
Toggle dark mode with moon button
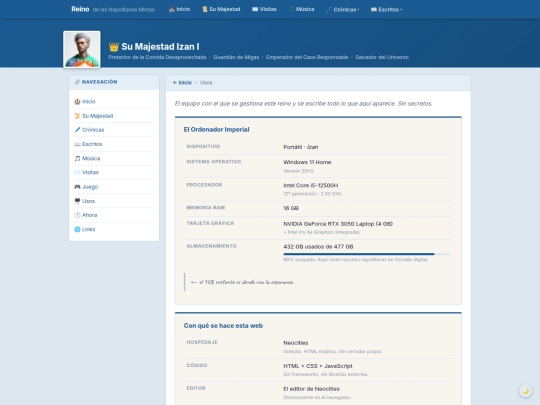coord(526,391)
